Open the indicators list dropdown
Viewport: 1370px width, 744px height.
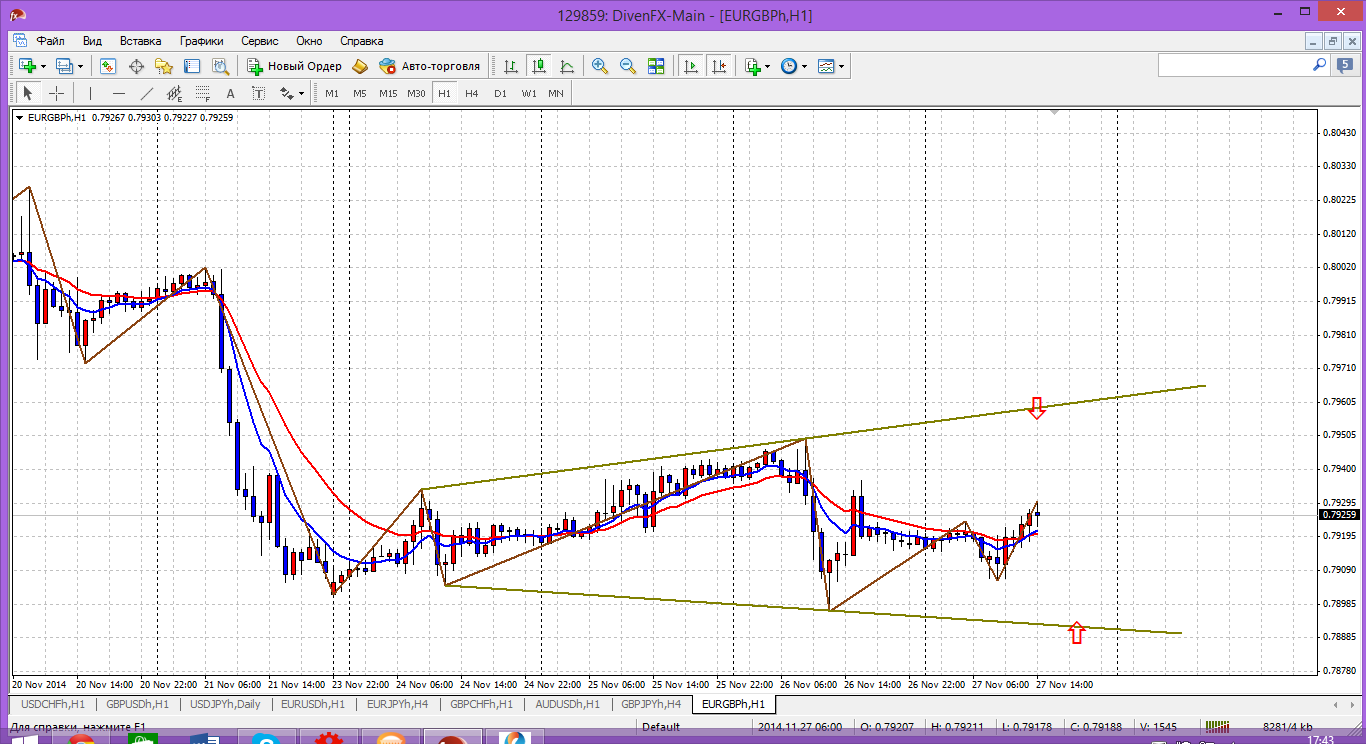pos(767,66)
